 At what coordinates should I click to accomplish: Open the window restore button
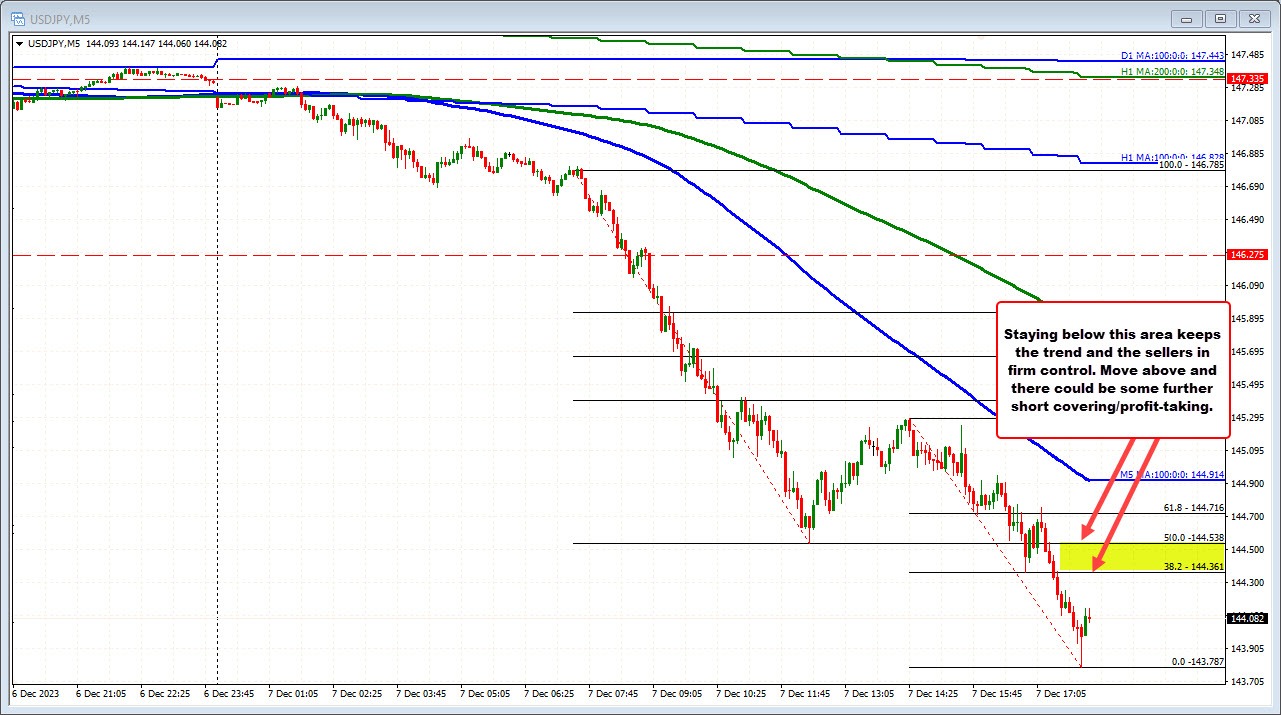(x=1219, y=18)
